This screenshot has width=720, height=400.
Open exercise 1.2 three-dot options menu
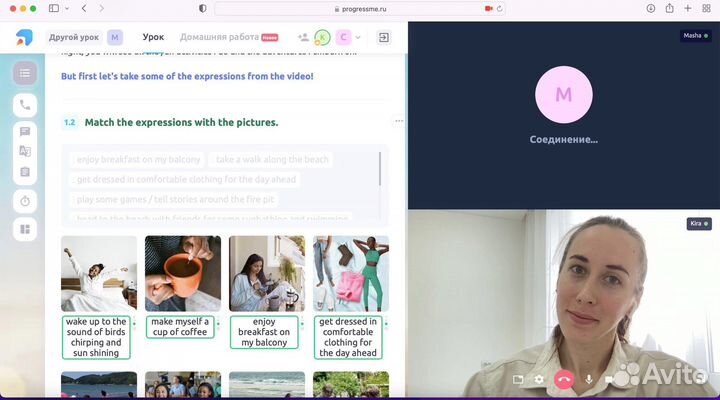399,121
